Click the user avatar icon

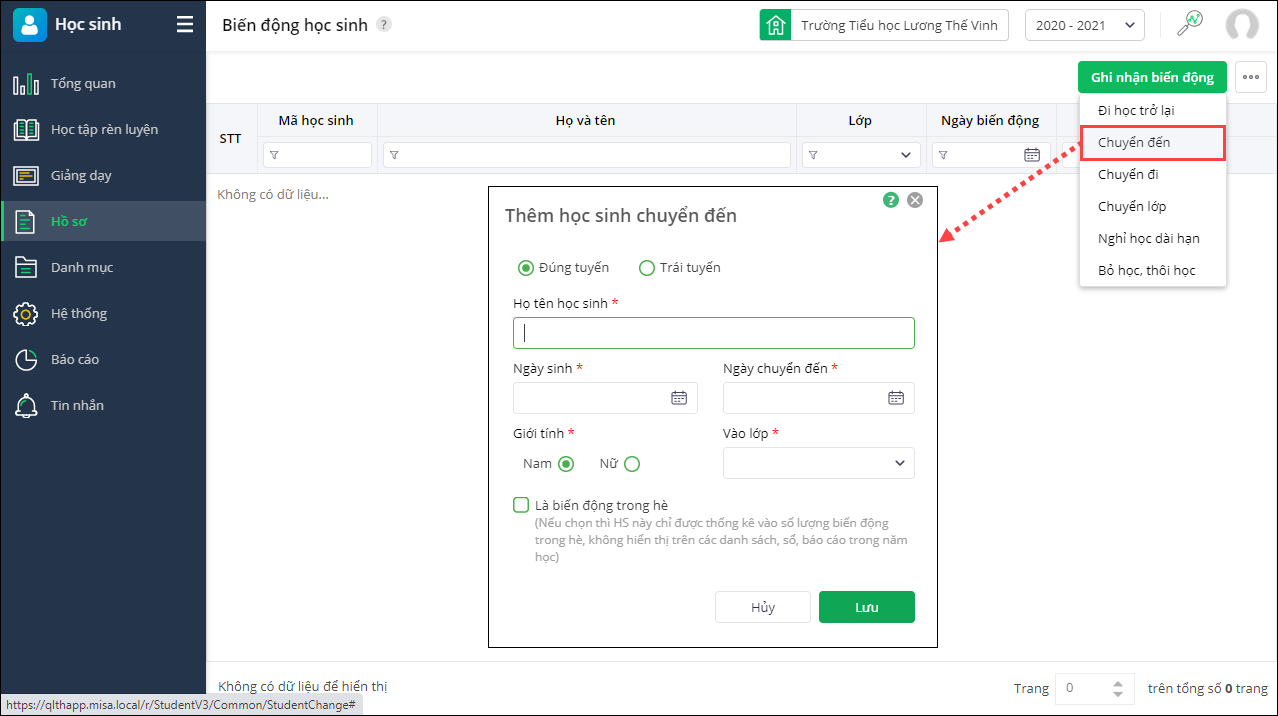pyautogui.click(x=1242, y=25)
